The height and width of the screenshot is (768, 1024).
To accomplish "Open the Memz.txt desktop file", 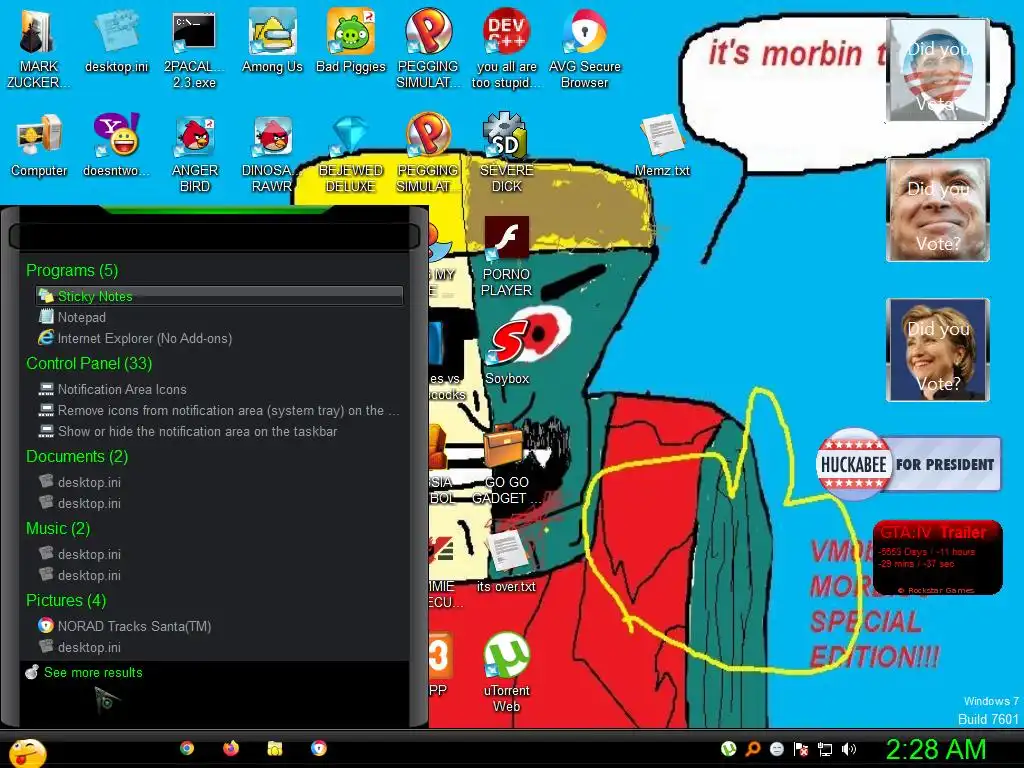I will (662, 145).
